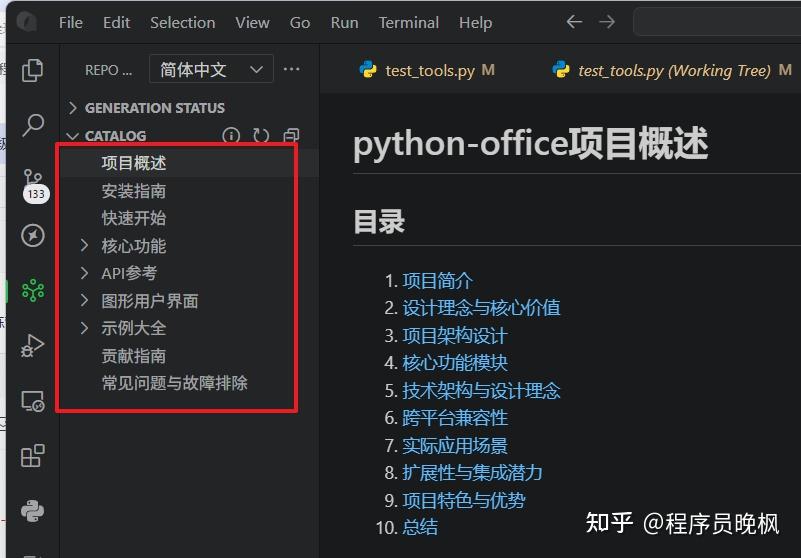The width and height of the screenshot is (801, 558).
Task: Follow the 实际应用场景 link
Action: pyautogui.click(x=455, y=445)
